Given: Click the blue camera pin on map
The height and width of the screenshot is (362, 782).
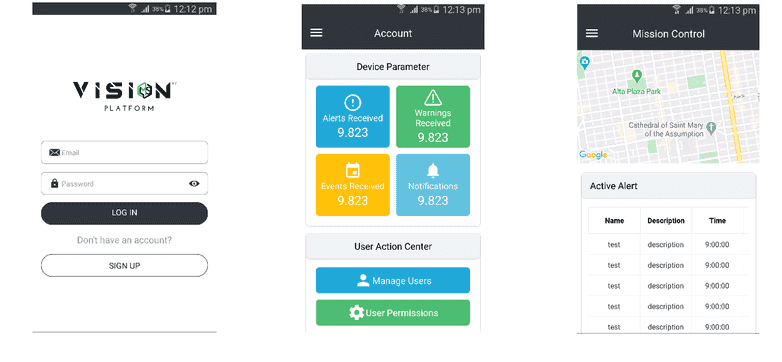Looking at the screenshot, I should tap(585, 63).
